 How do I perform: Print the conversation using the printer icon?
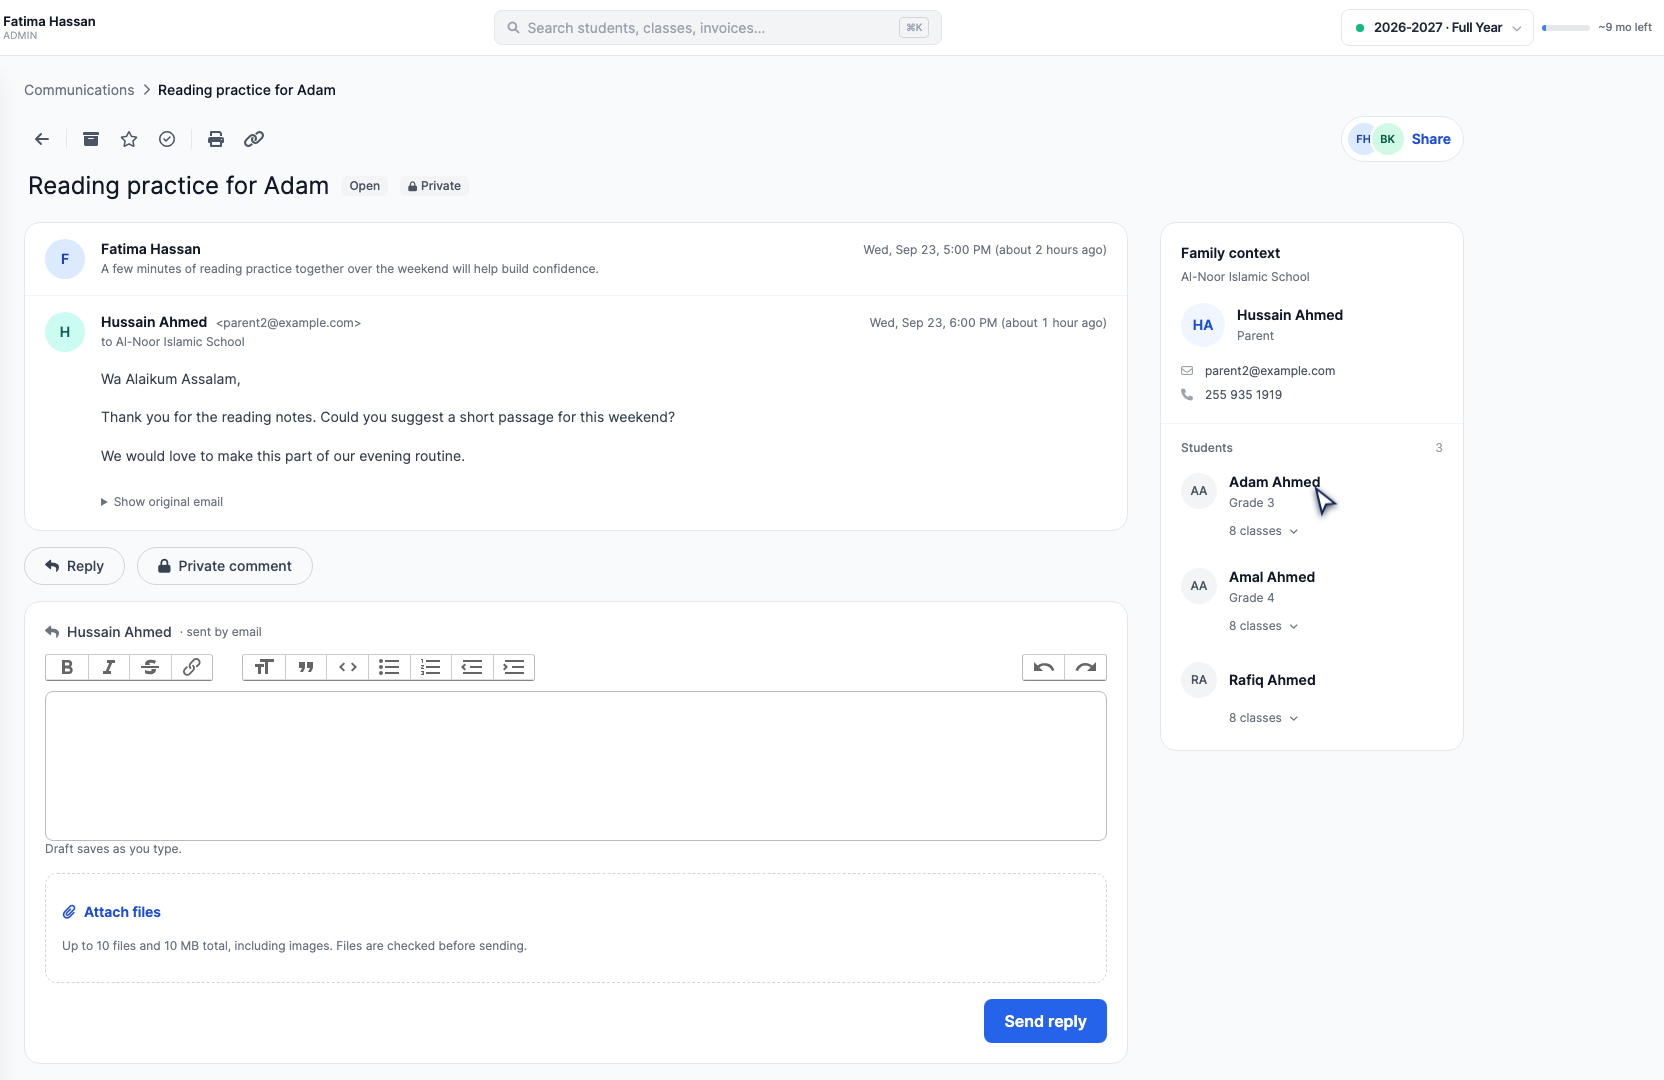pyautogui.click(x=216, y=139)
